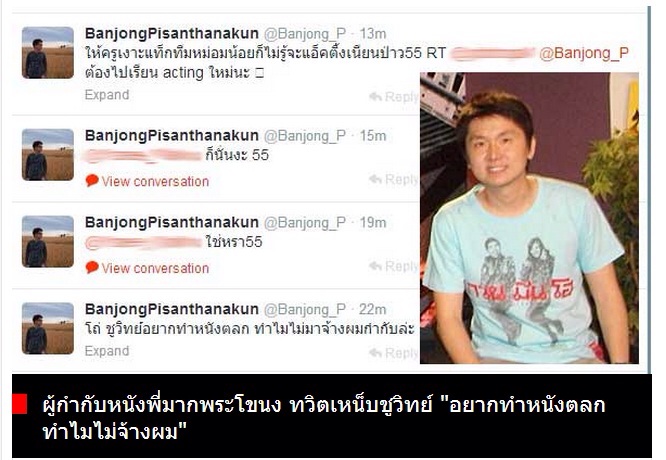Click the BanjongPisanthanakun name on the 22m tweet
The width and height of the screenshot is (666, 460).
(172, 309)
